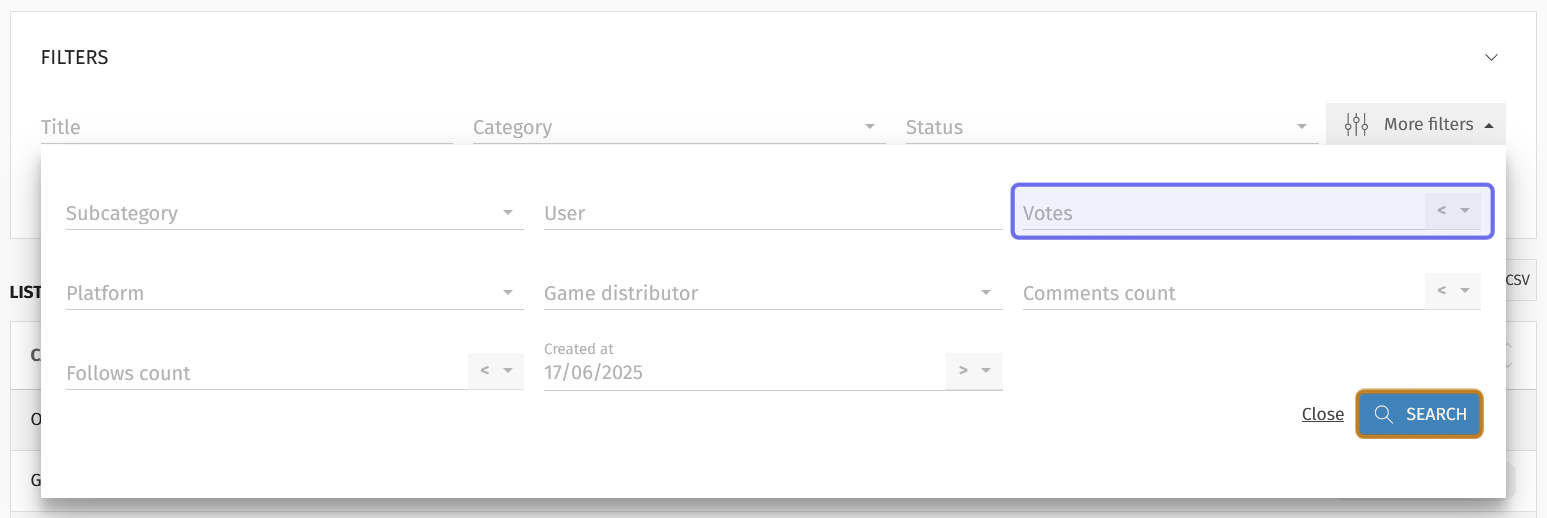Click the SEARCH button
The image size is (1547, 518).
[1419, 414]
